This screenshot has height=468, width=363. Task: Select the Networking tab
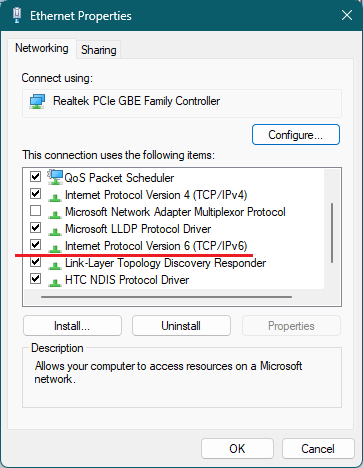(x=42, y=48)
